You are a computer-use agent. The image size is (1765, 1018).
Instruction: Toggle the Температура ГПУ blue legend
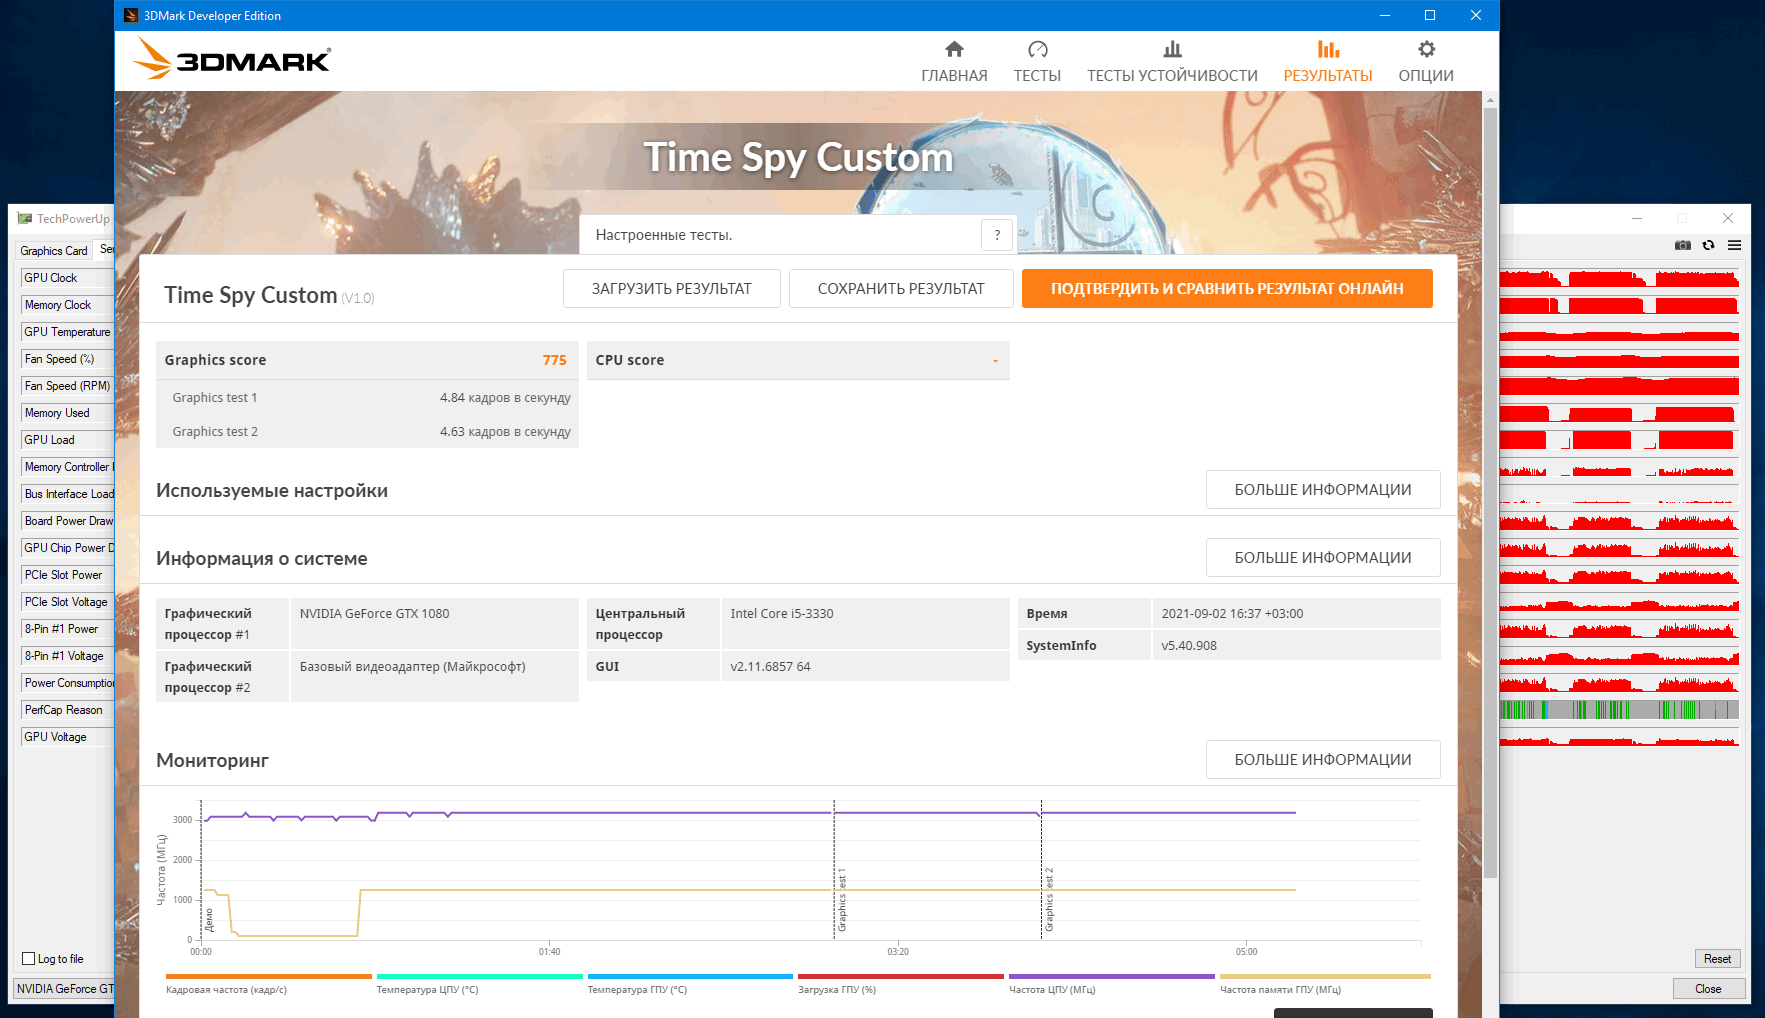click(x=690, y=983)
